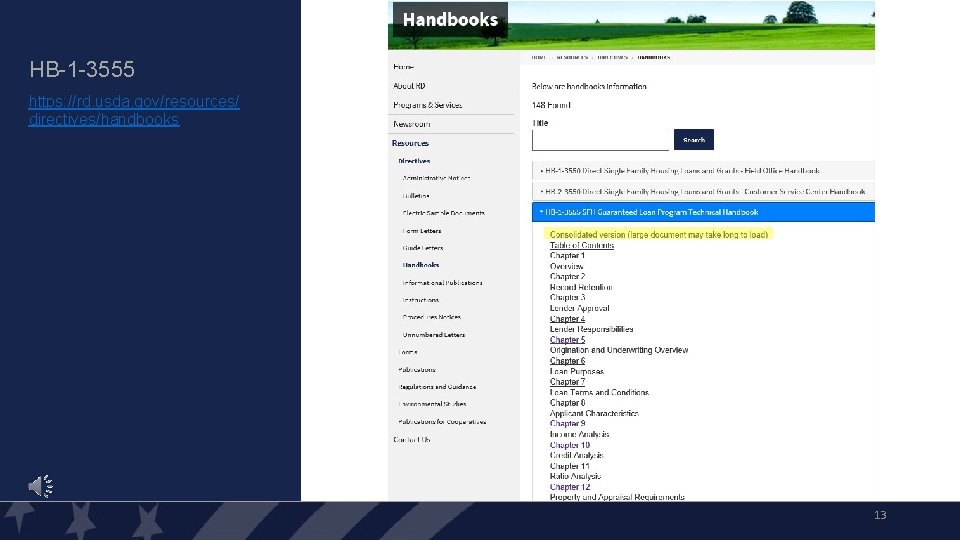Viewport: 960px width, 540px height.
Task: Open Directives in the sidebar tree
Action: [414, 161]
